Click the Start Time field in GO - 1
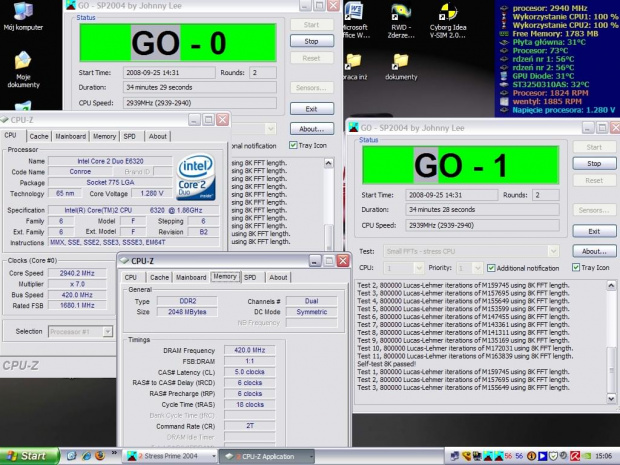This screenshot has width=620, height=465. [452, 195]
